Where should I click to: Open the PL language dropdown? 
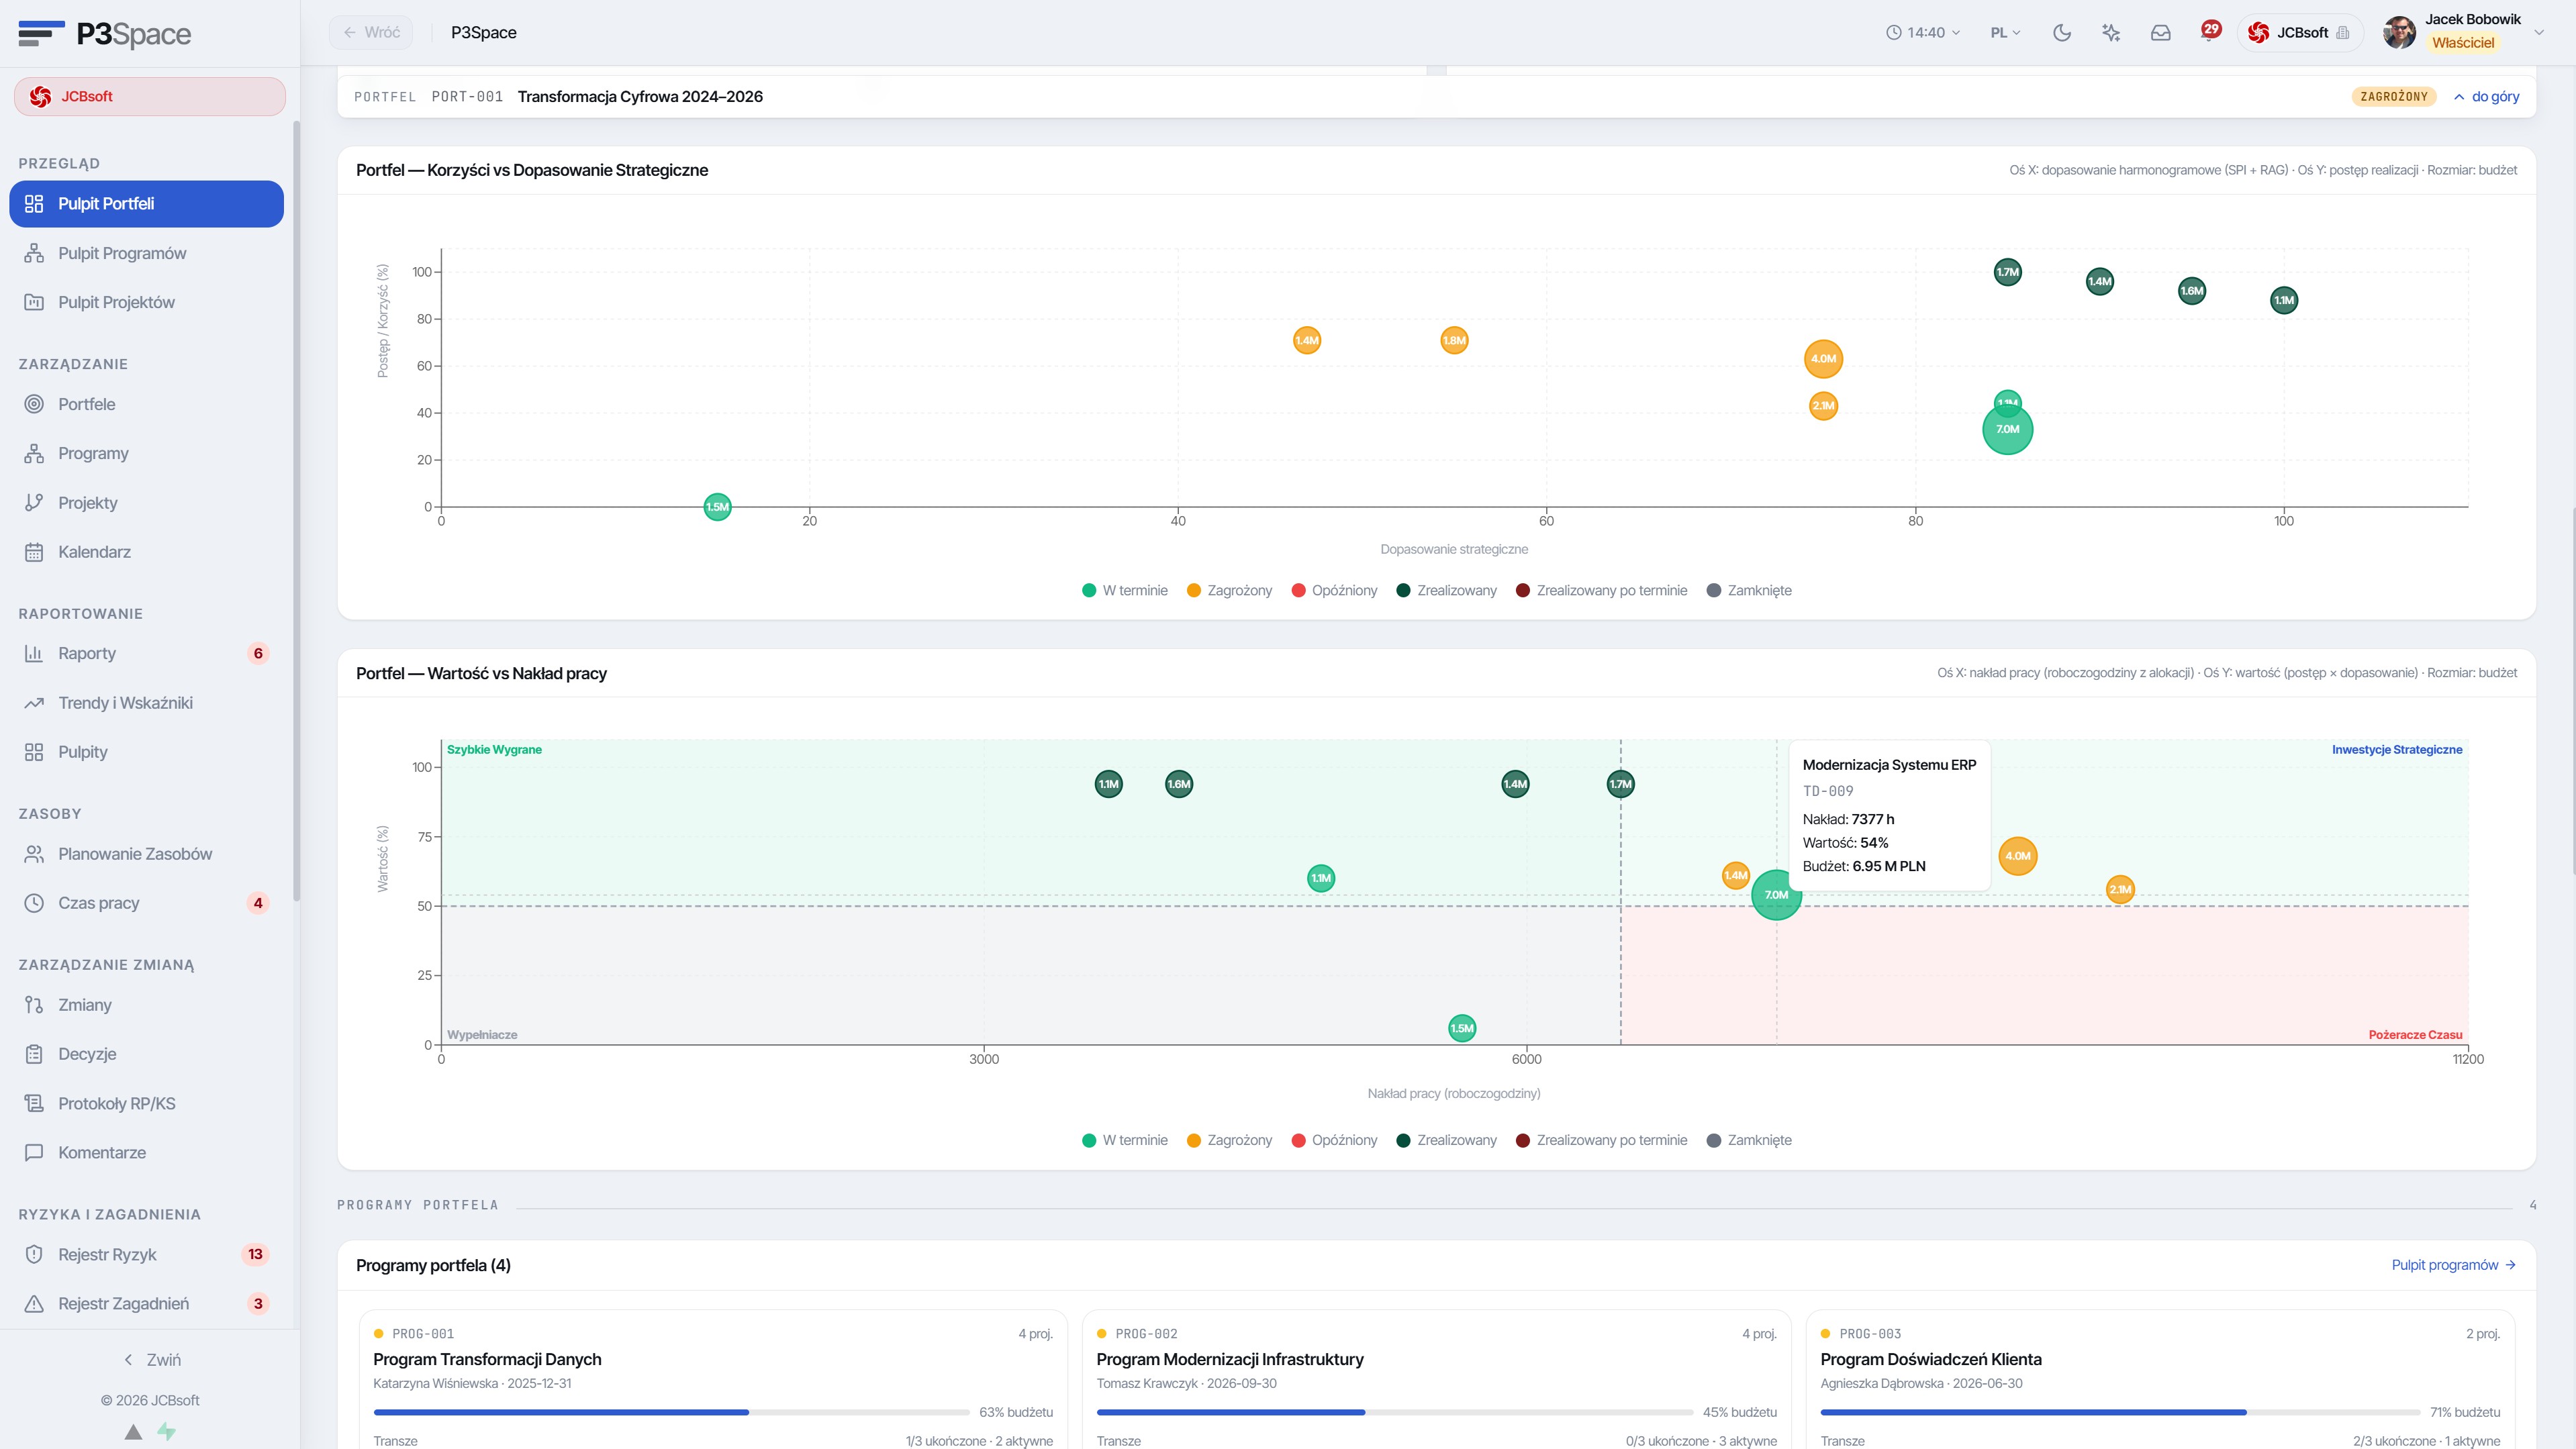(2005, 32)
